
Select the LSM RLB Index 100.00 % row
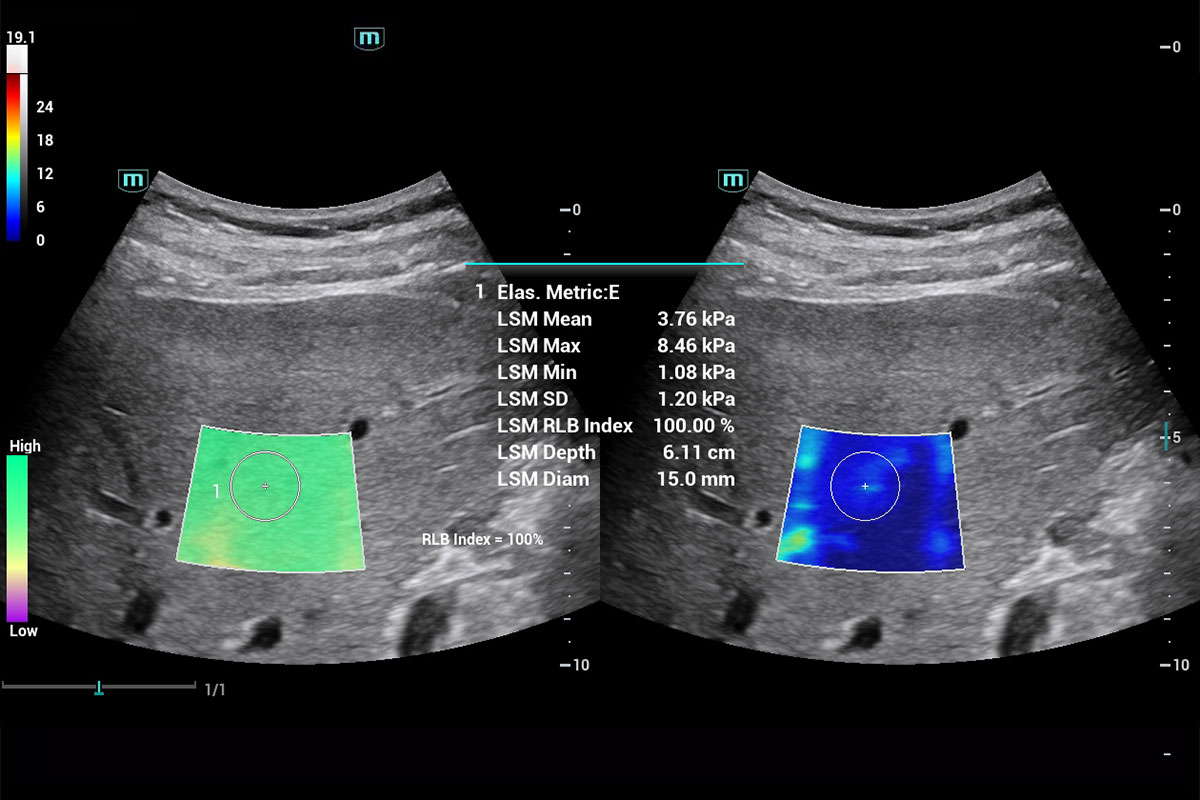point(615,426)
